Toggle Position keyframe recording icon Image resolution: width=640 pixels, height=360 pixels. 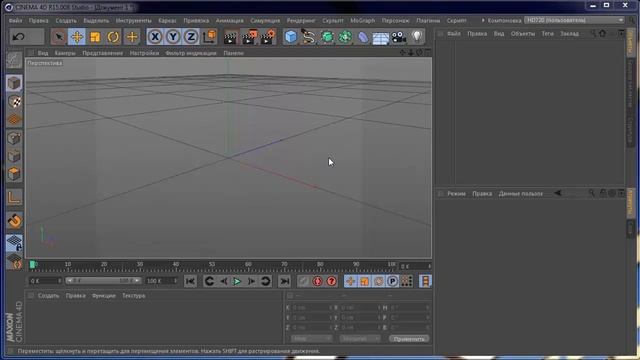pos(351,281)
